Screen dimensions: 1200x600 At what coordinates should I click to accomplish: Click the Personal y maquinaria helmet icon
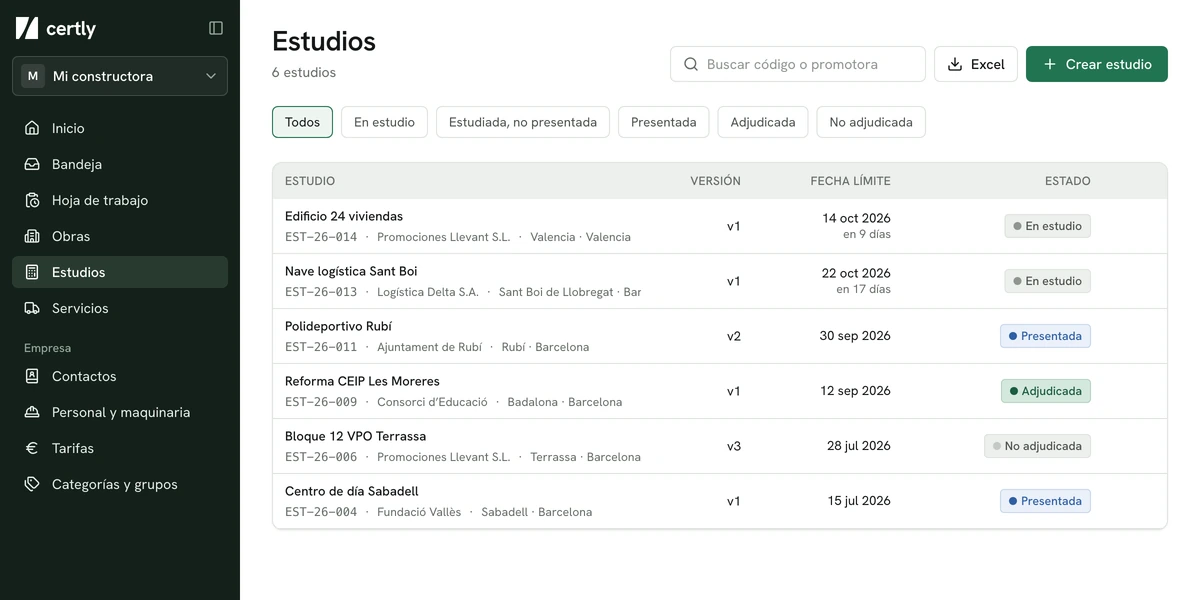32,412
